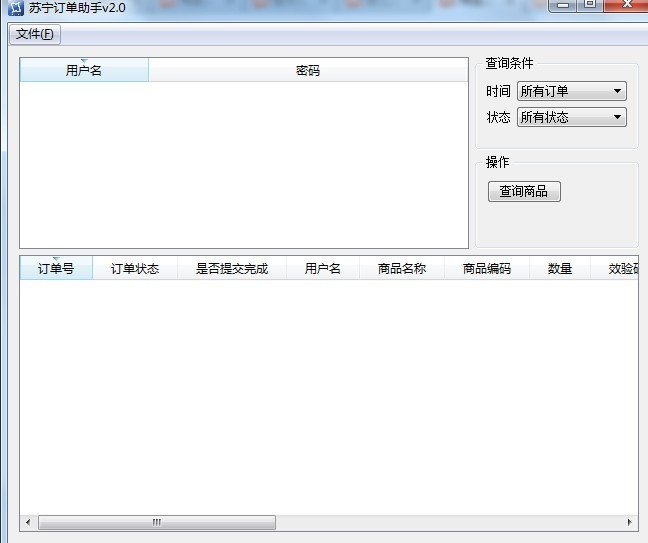Open the 文件(F) menu
Screen dimensions: 648x543
tap(35, 34)
